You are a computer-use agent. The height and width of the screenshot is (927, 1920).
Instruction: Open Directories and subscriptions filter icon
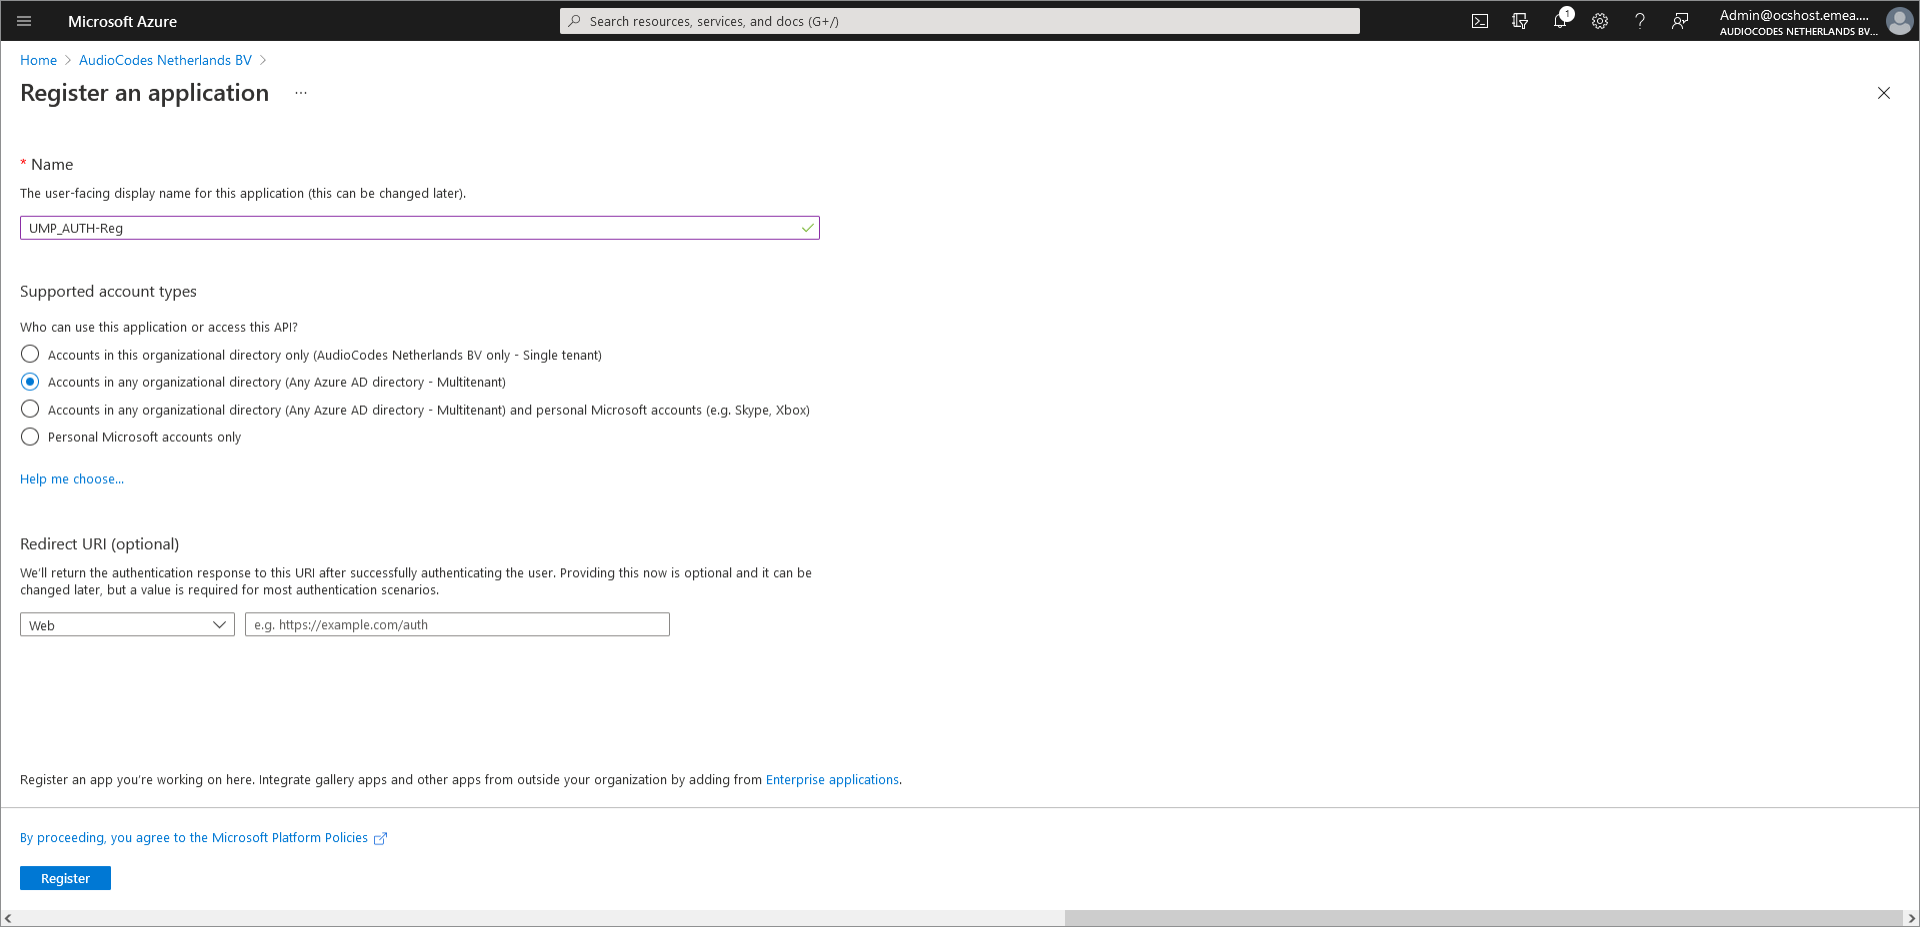(1520, 21)
